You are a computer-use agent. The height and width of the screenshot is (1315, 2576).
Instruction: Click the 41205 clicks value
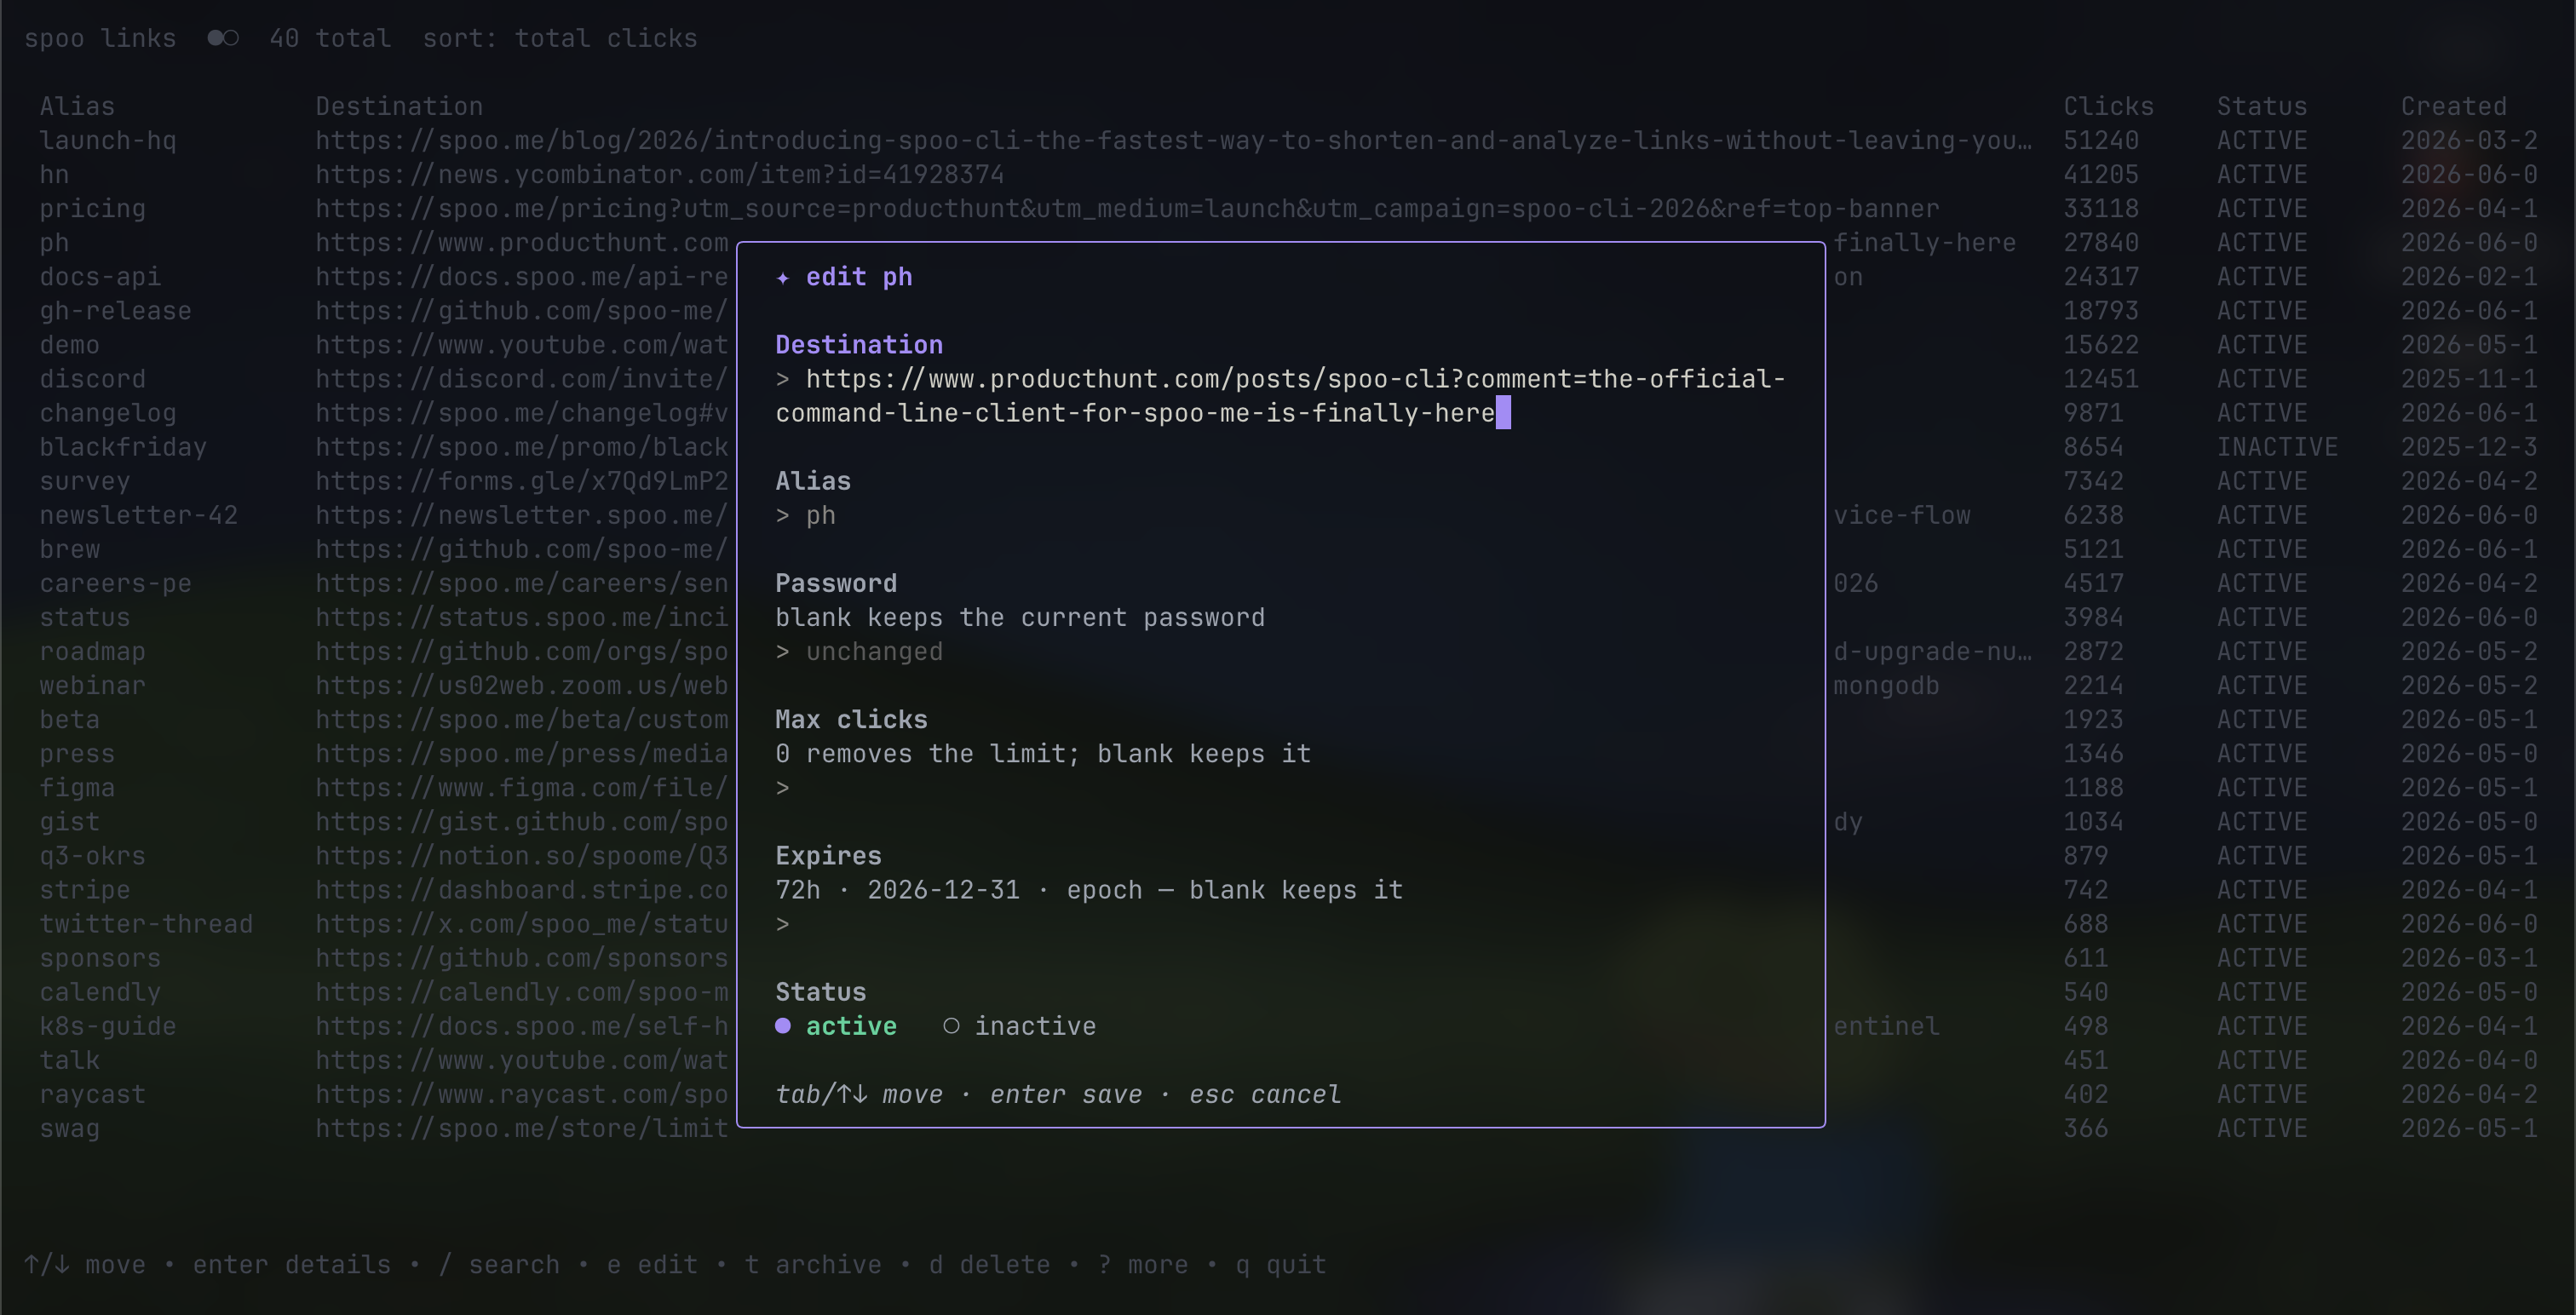pyautogui.click(x=2101, y=174)
